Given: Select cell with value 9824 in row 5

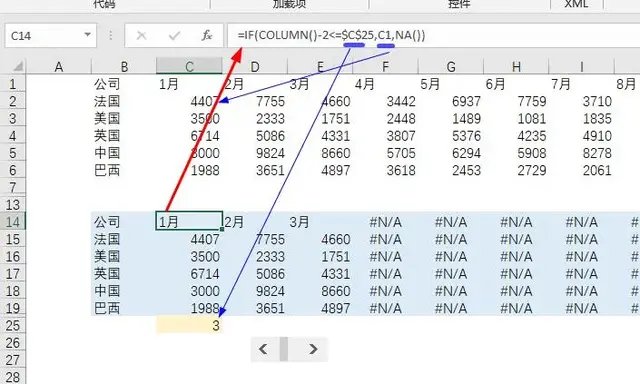Looking at the screenshot, I should click(x=255, y=153).
